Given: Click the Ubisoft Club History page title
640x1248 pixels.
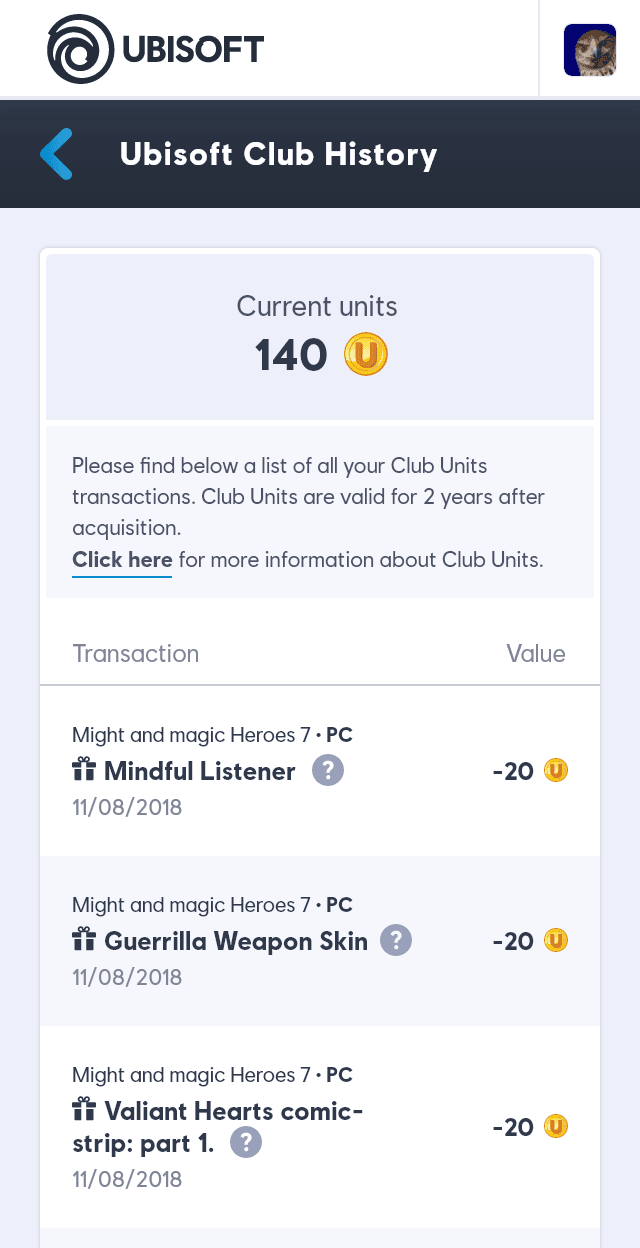Looking at the screenshot, I should pyautogui.click(x=278, y=155).
